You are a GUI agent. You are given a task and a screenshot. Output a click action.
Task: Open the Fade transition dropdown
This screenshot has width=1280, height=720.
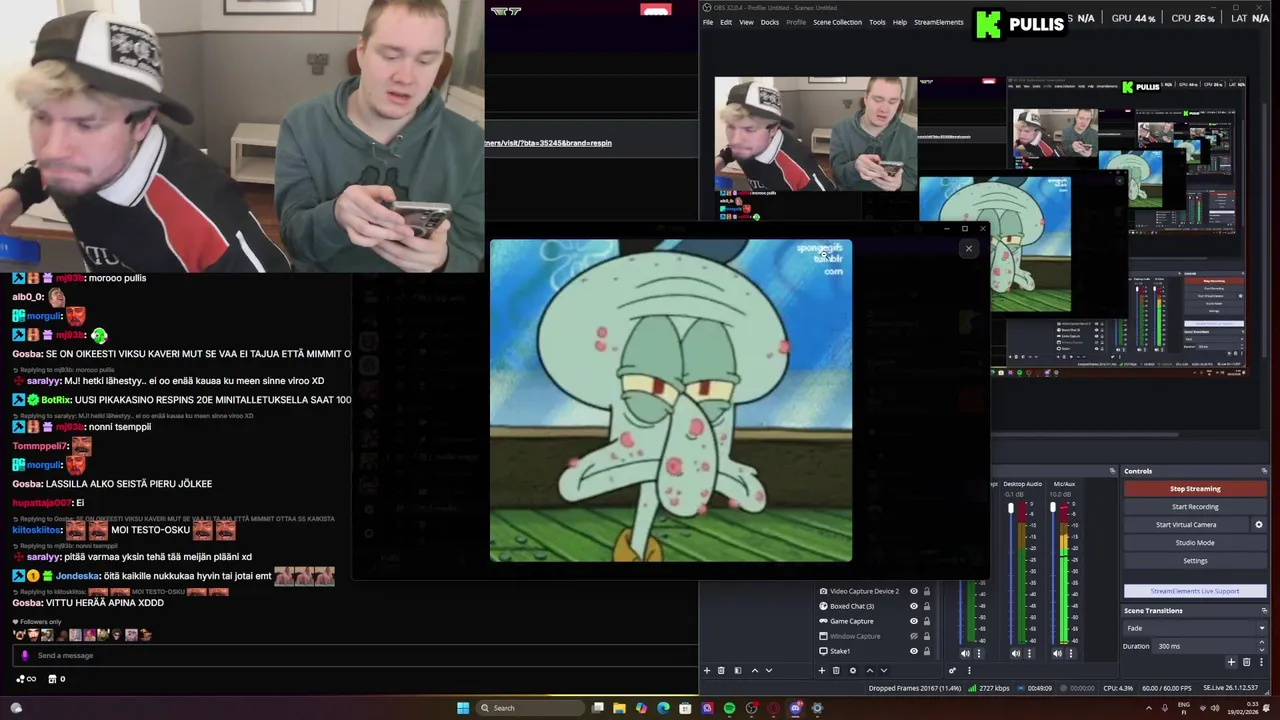[x=1195, y=628]
